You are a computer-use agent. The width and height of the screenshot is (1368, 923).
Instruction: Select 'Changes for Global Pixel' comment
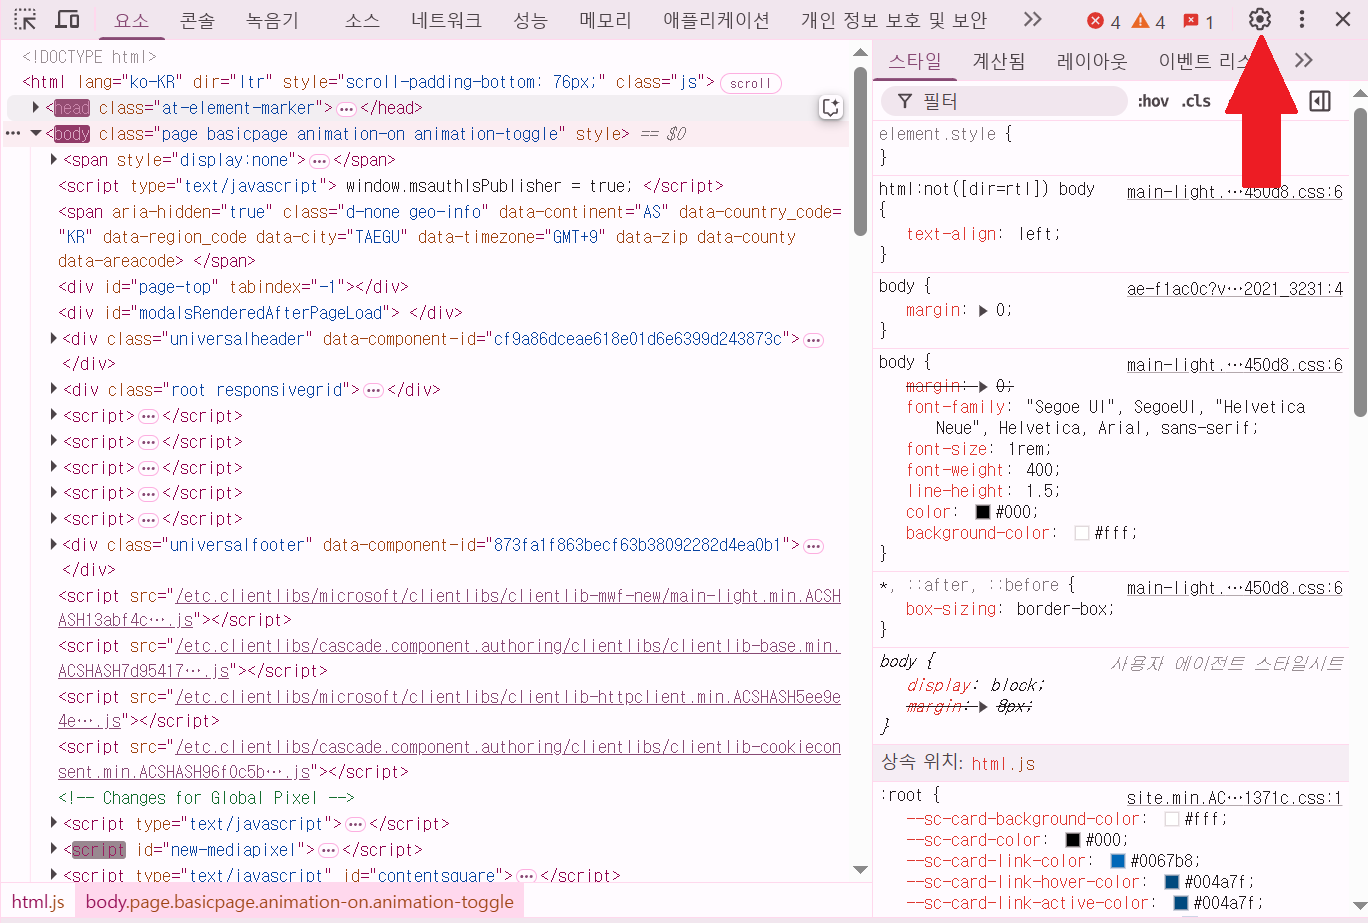pyautogui.click(x=207, y=798)
